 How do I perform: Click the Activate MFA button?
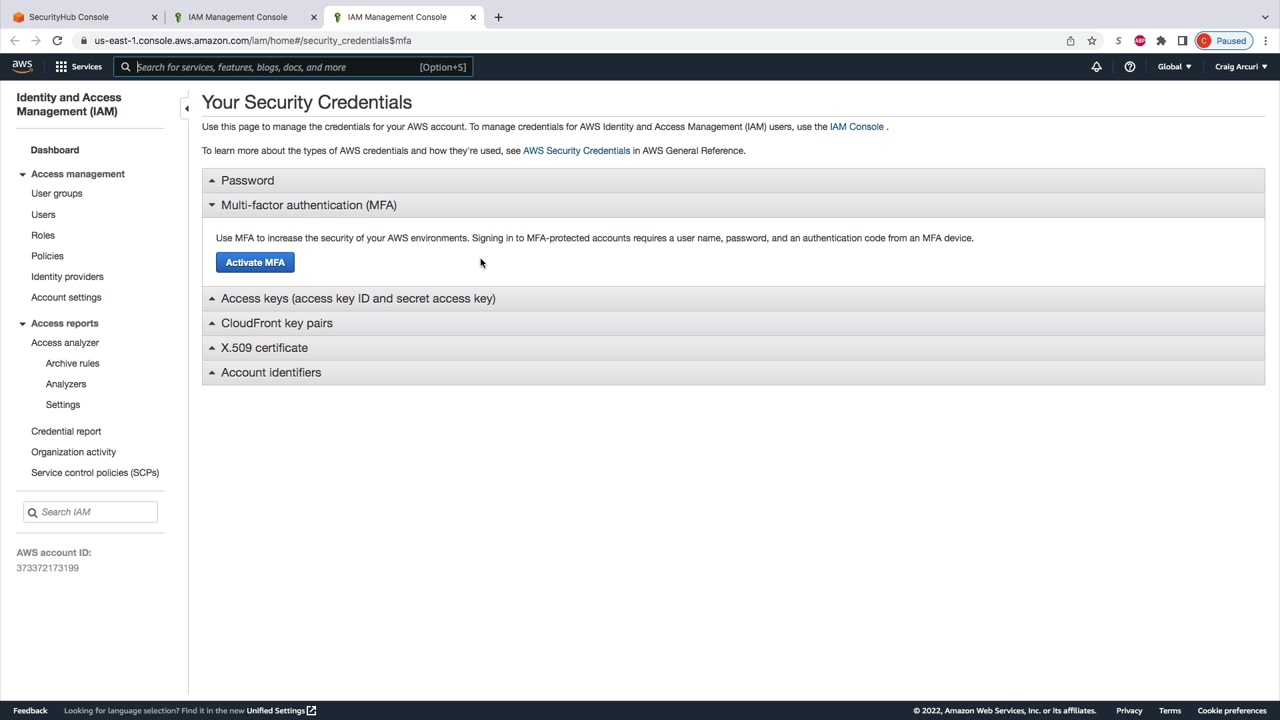click(255, 262)
